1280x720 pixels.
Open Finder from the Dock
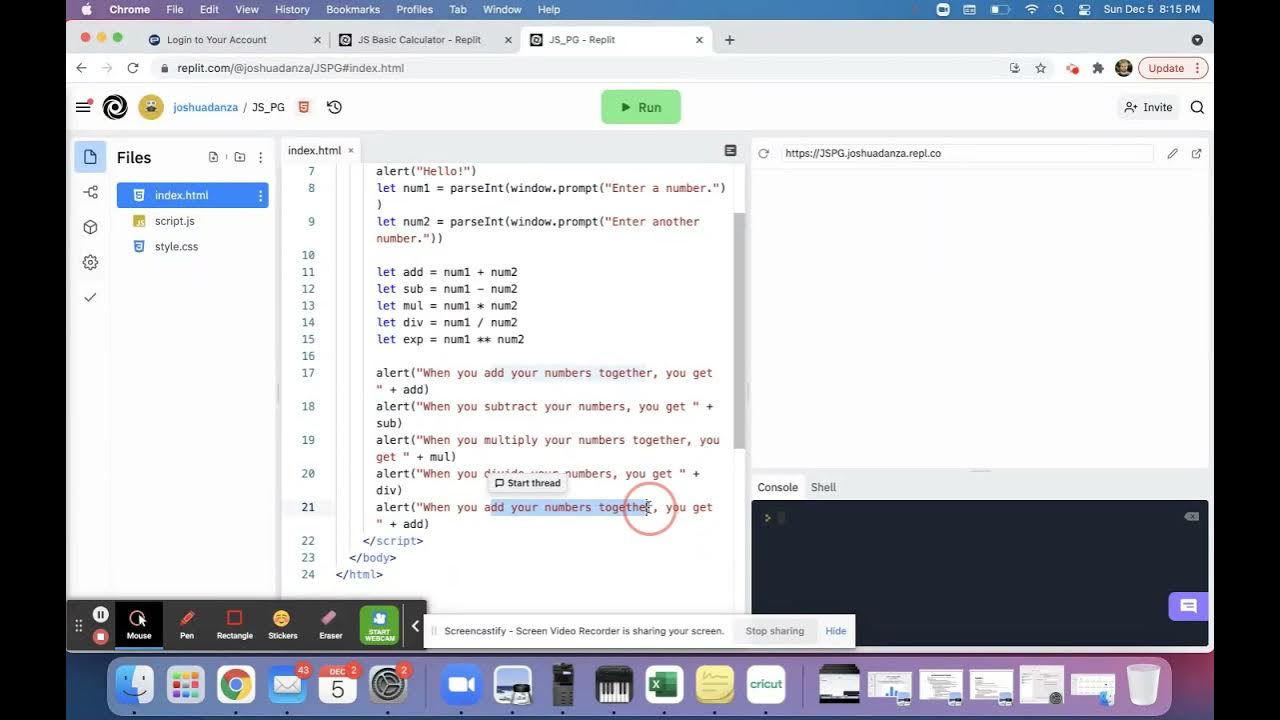[x=134, y=685]
